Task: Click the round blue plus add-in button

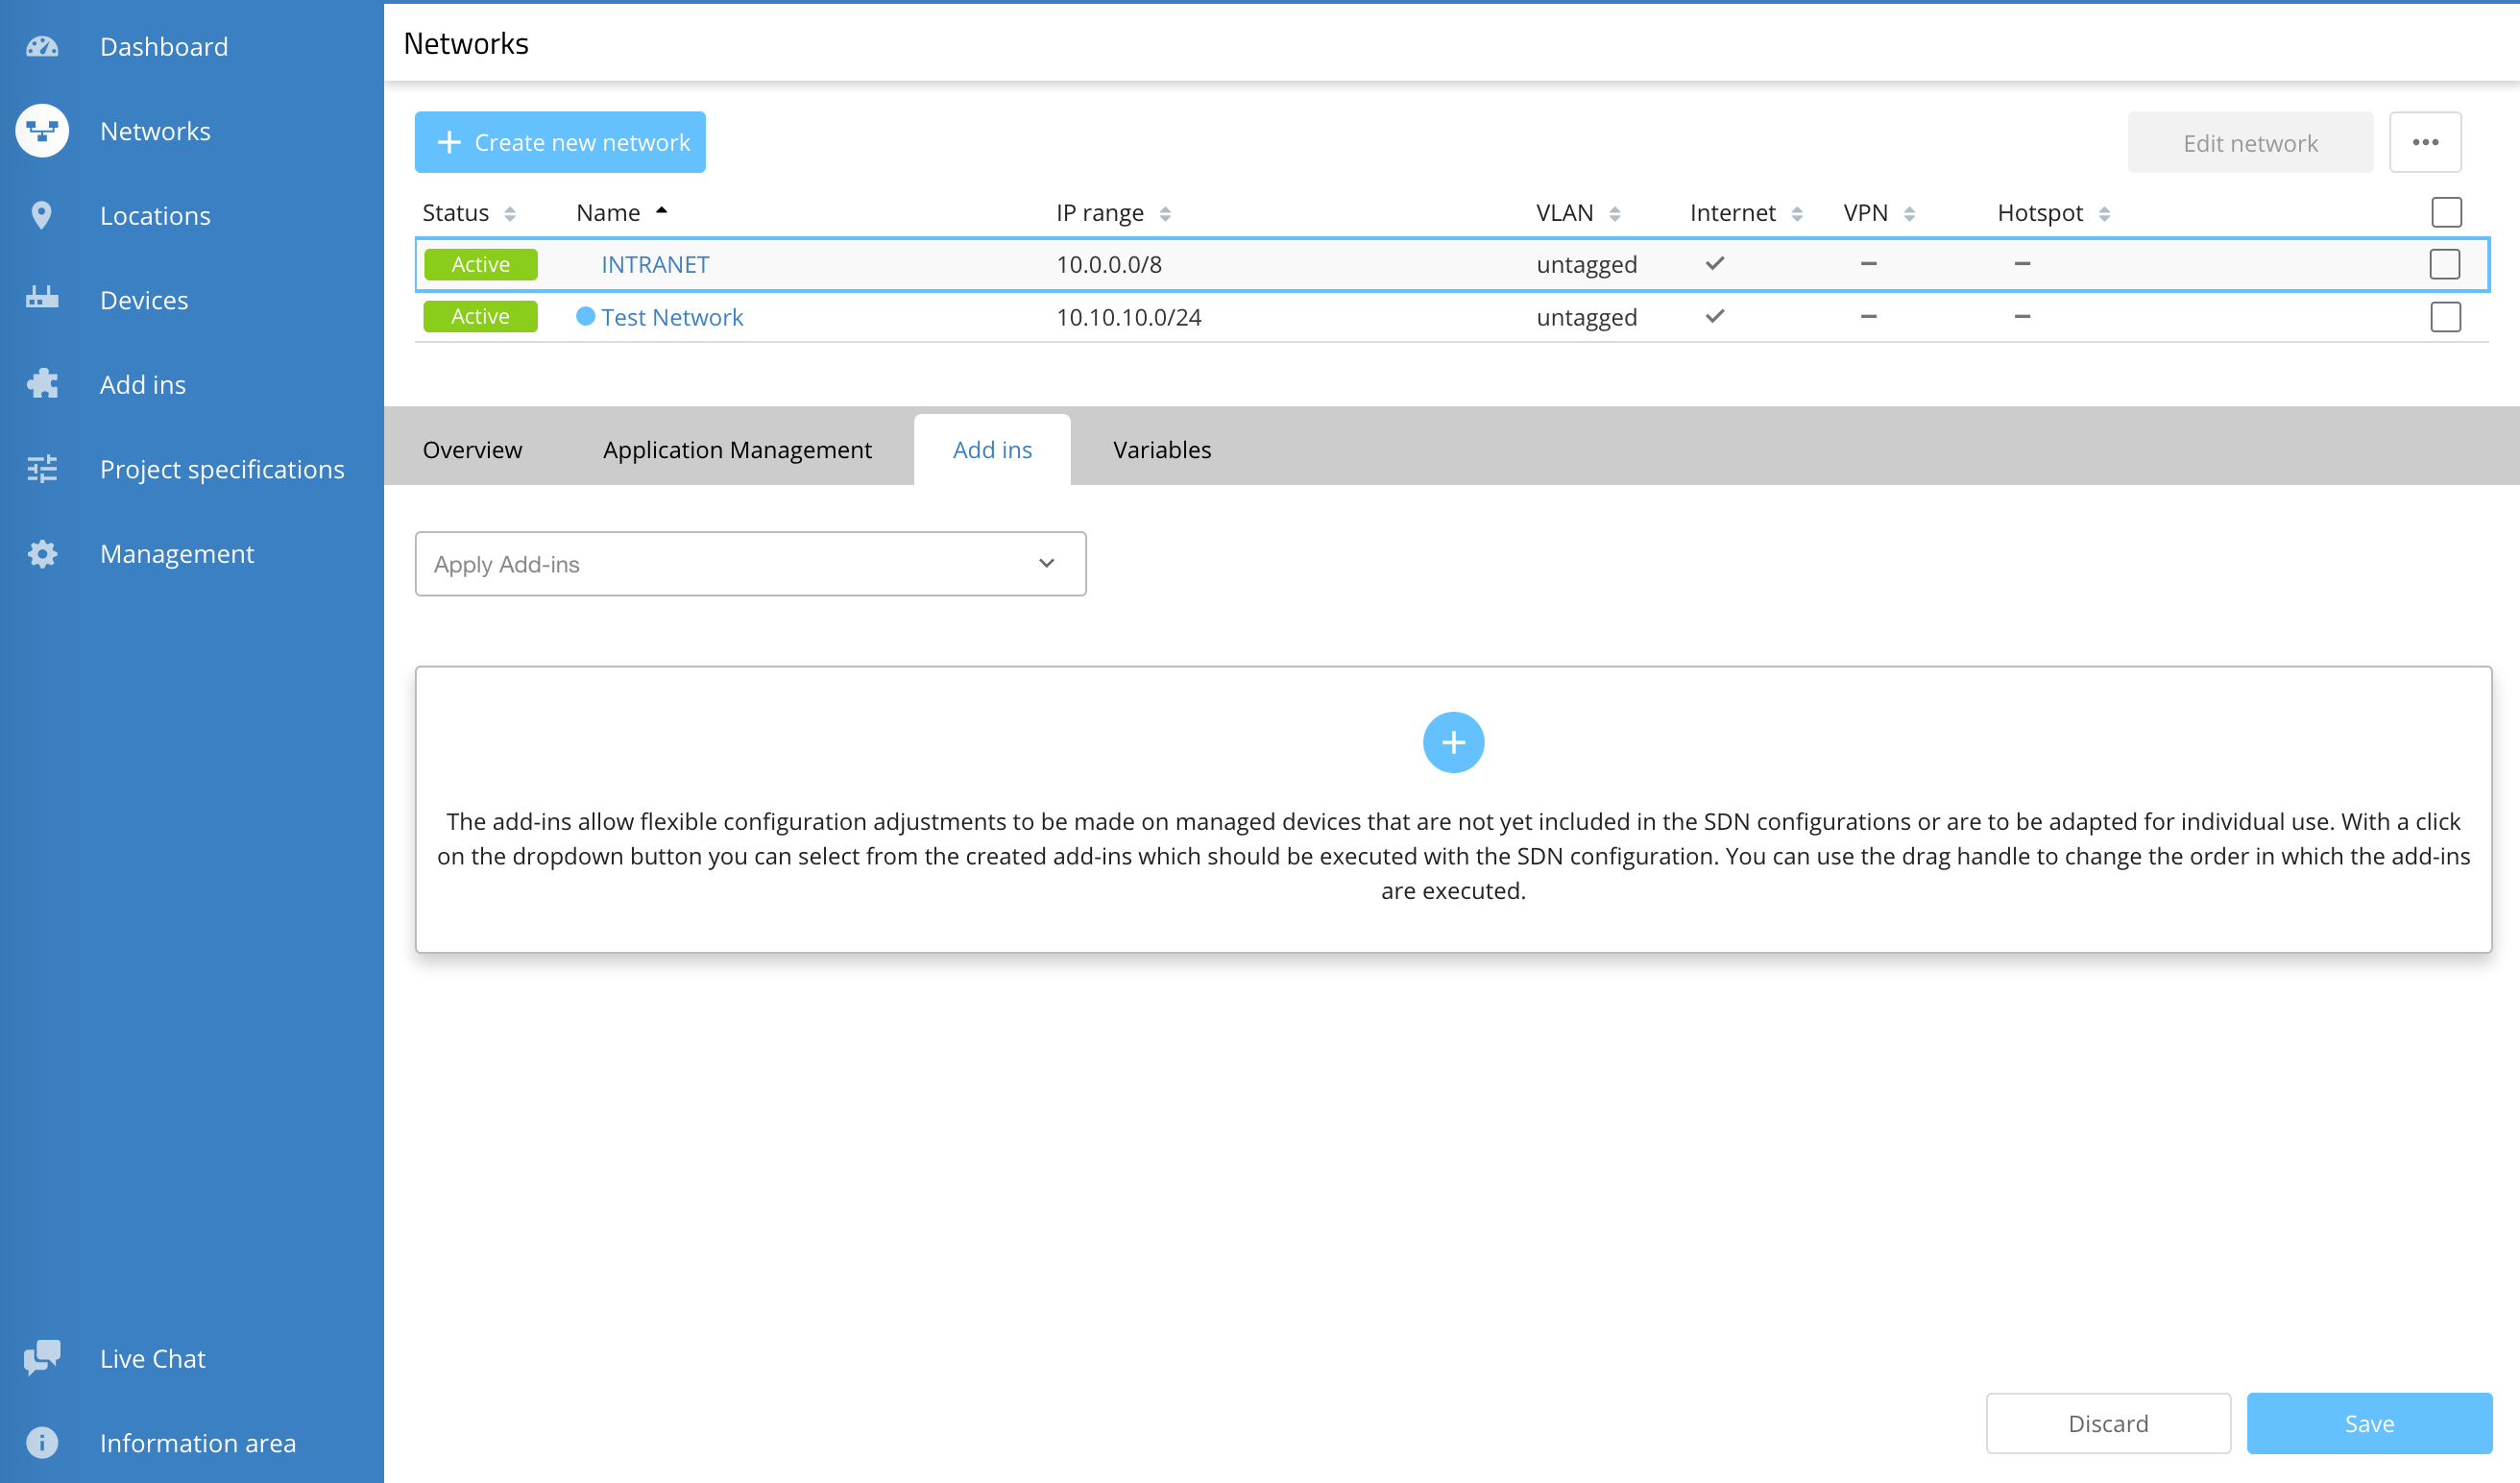Action: click(x=1452, y=742)
